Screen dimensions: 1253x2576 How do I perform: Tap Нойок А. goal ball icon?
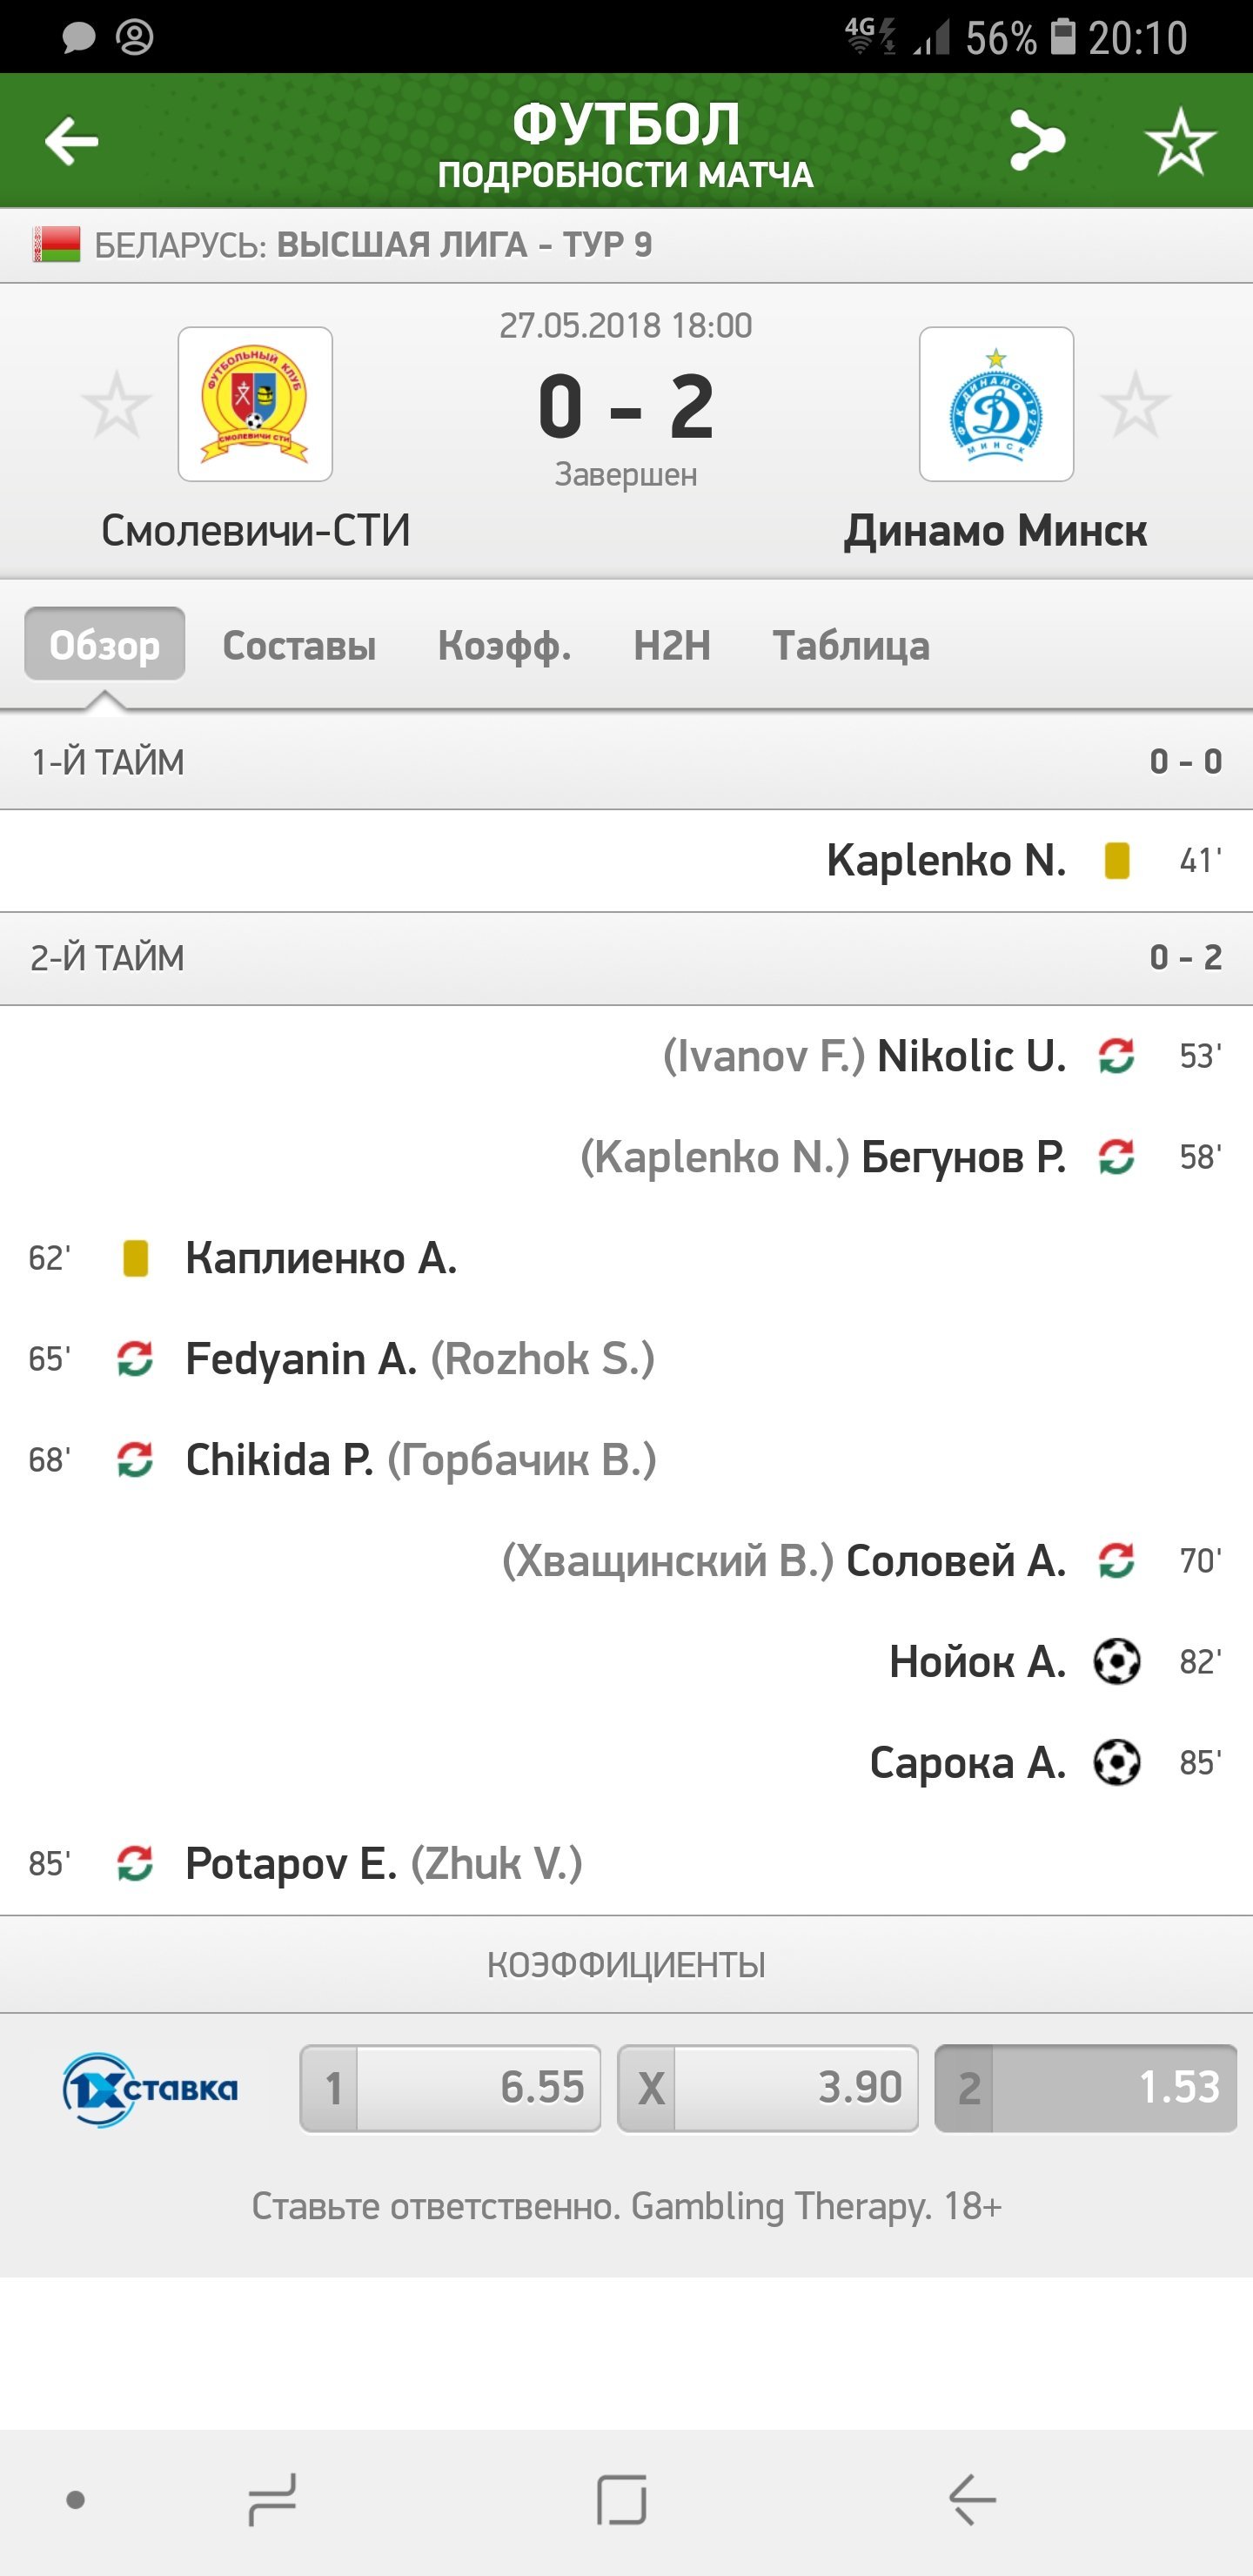pos(1116,1662)
